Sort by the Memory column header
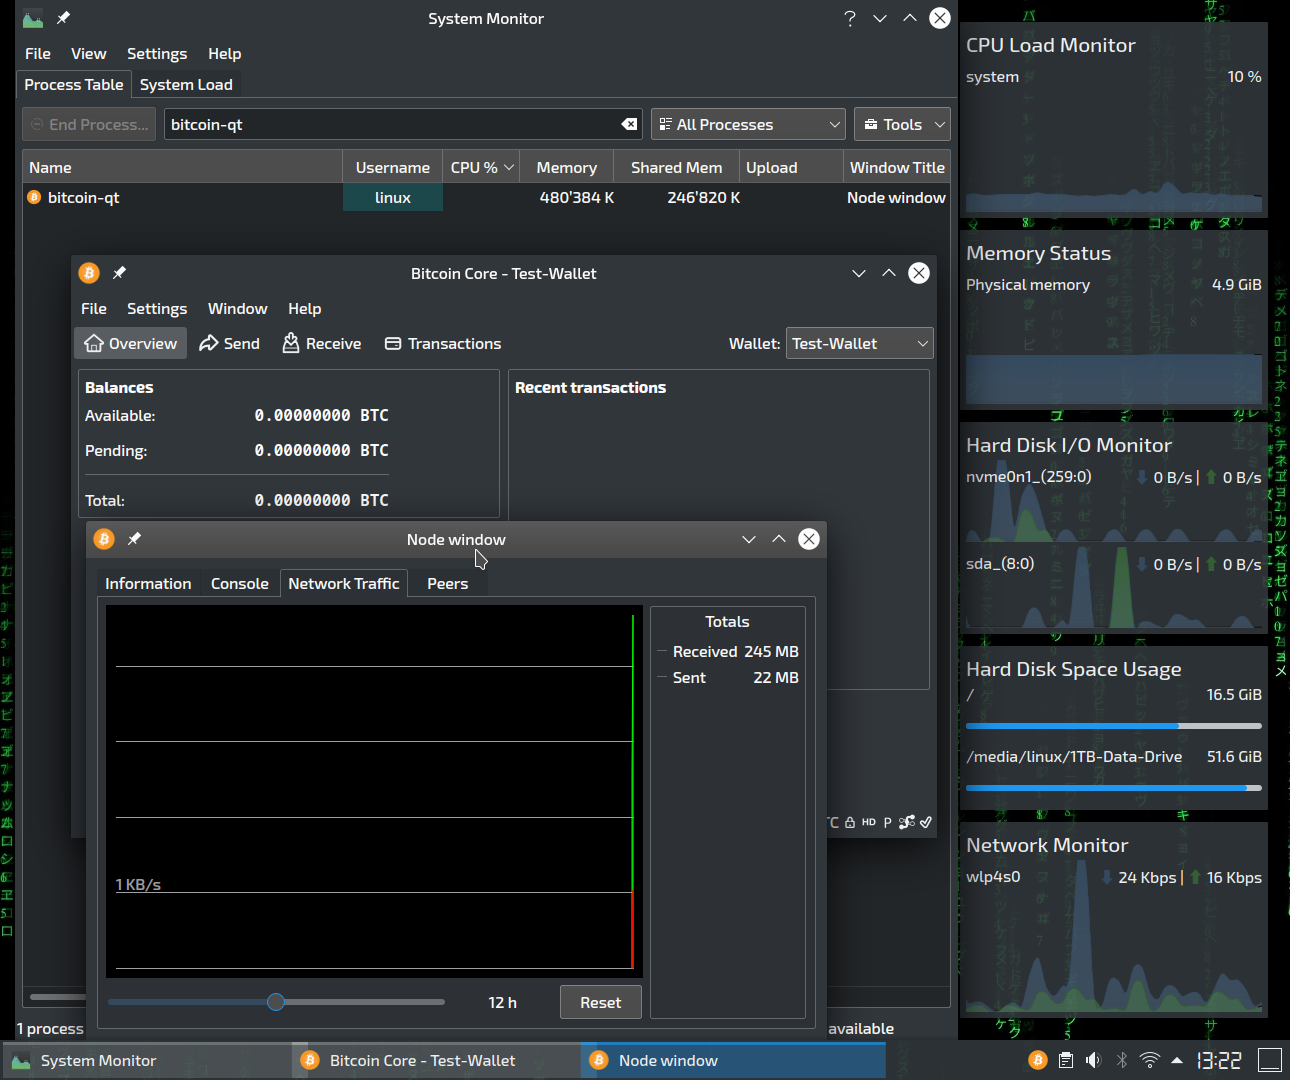This screenshot has width=1290, height=1080. tap(566, 167)
